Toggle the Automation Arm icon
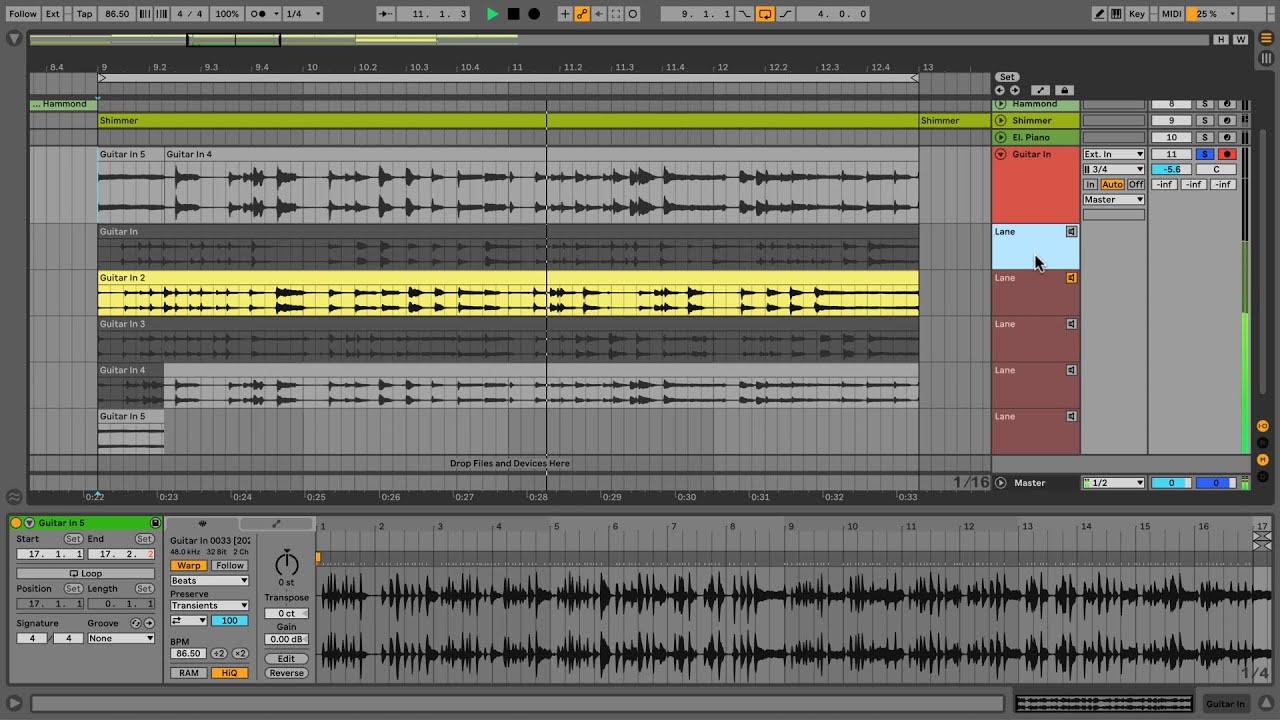Image resolution: width=1280 pixels, height=720 pixels. click(x=582, y=14)
